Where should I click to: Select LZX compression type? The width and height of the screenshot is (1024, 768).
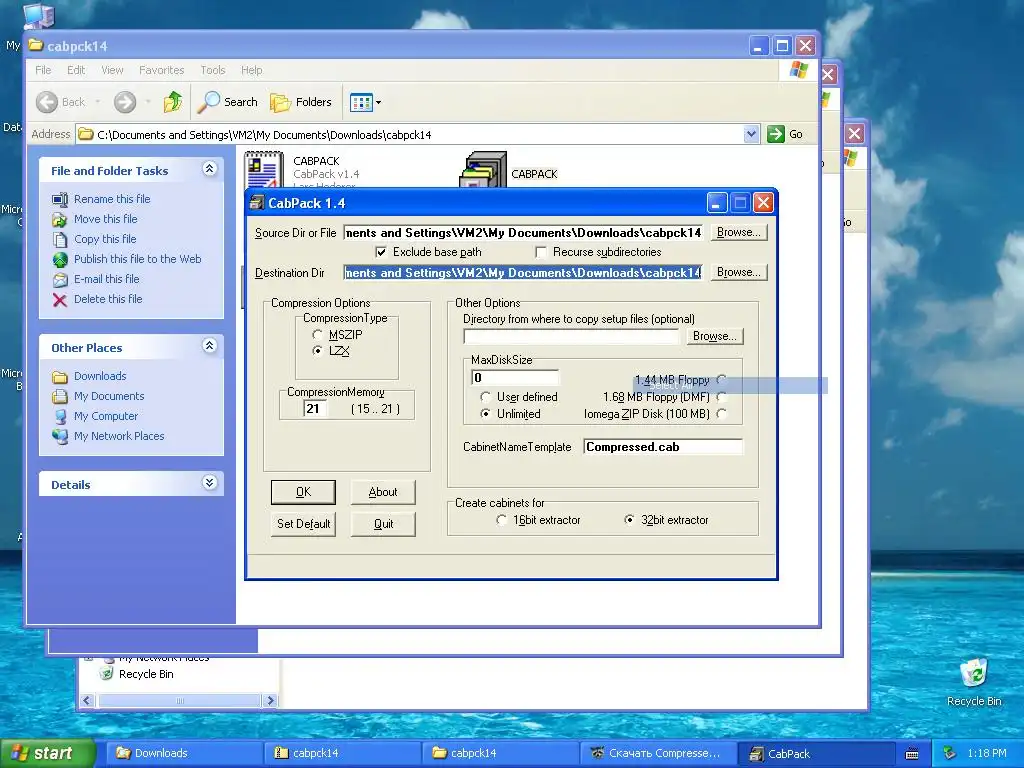(317, 351)
